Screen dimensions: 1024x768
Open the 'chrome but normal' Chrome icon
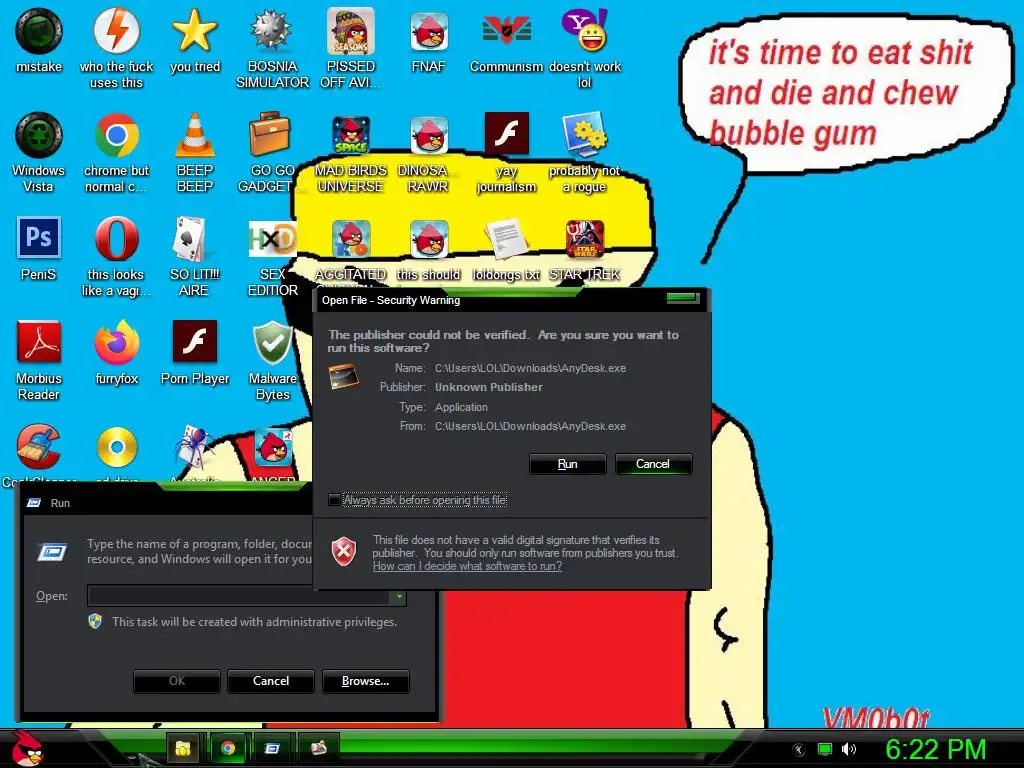tap(116, 135)
